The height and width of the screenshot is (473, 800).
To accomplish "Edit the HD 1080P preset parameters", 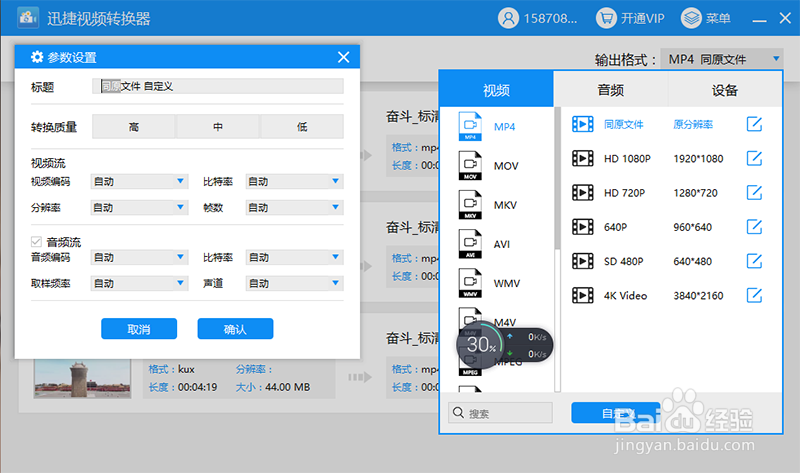I will tap(754, 158).
